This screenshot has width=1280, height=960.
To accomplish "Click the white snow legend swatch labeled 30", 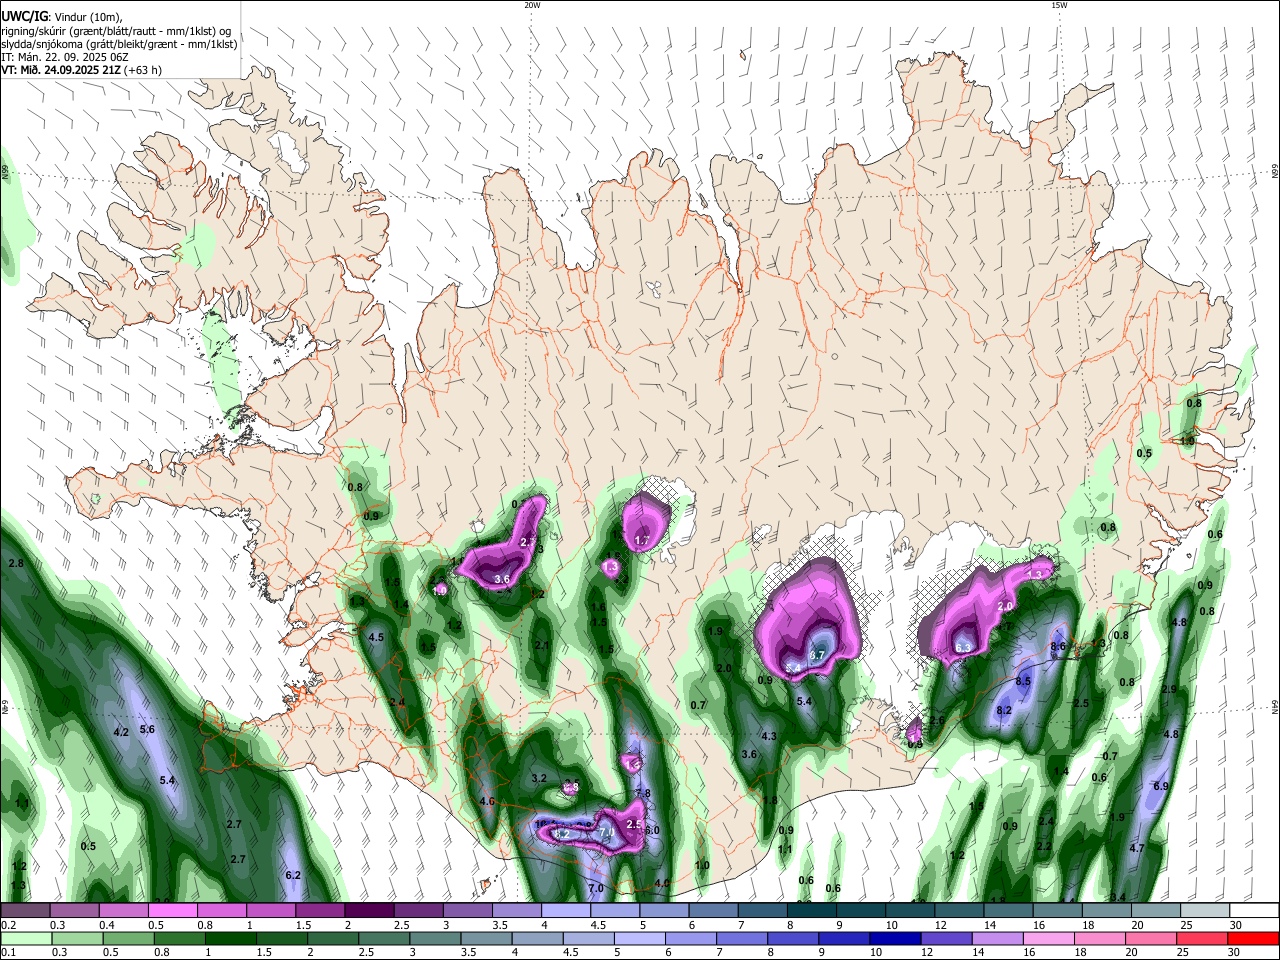I will point(1254,910).
